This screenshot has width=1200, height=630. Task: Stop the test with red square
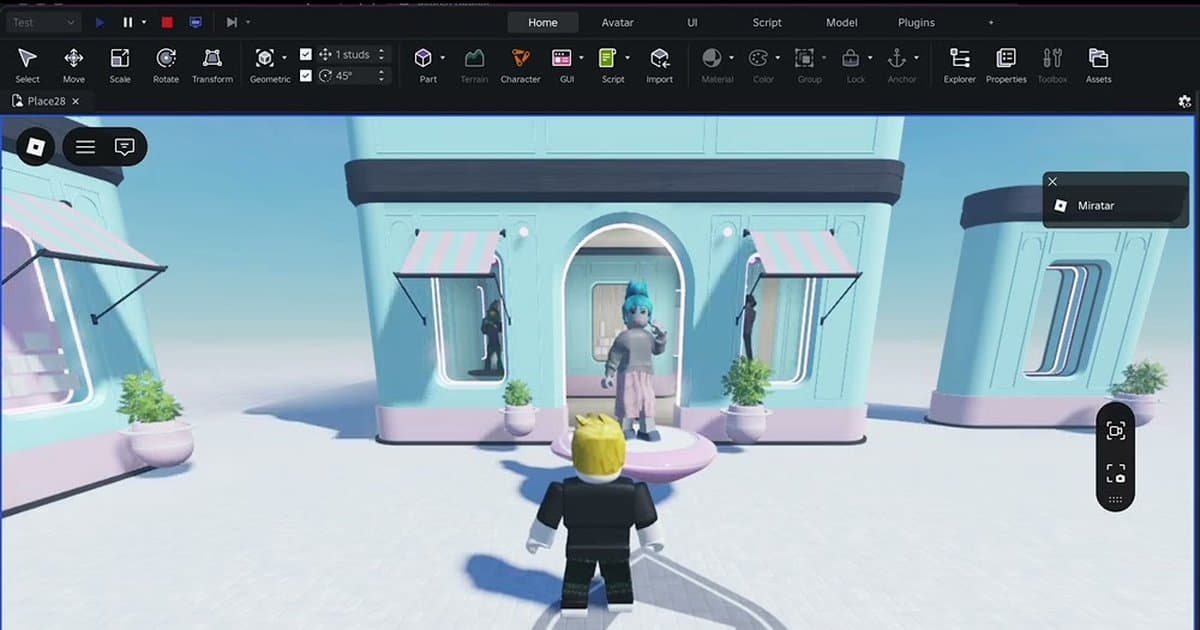[167, 22]
